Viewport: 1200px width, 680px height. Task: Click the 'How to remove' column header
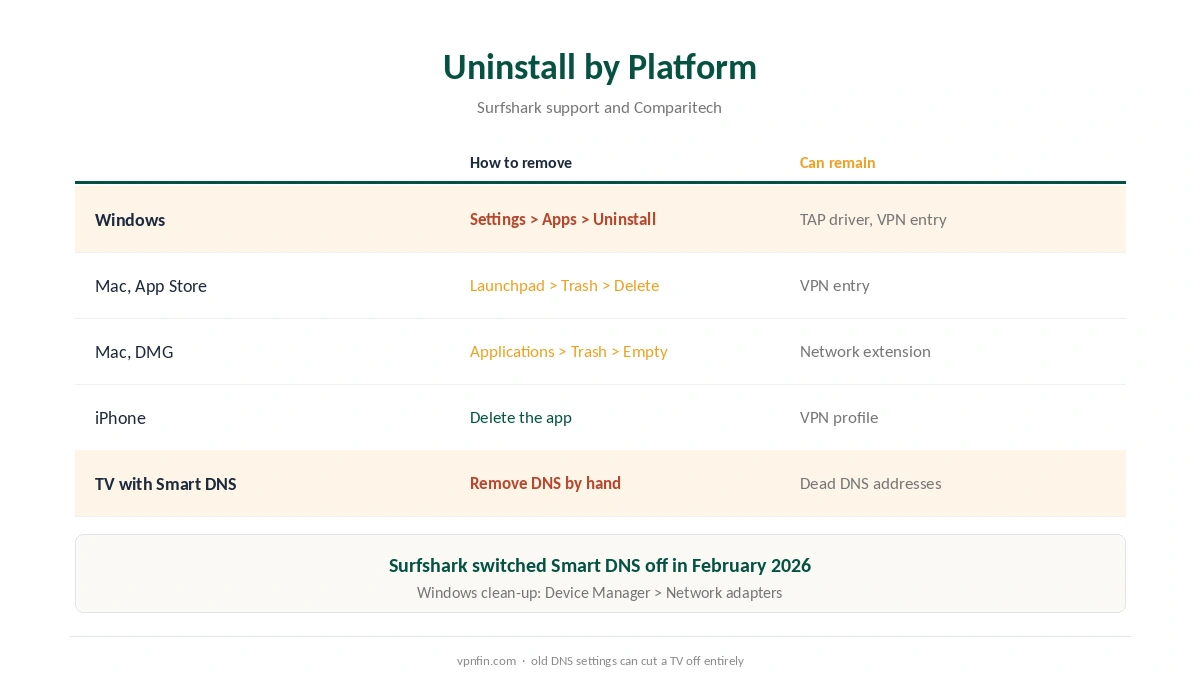[x=521, y=162]
